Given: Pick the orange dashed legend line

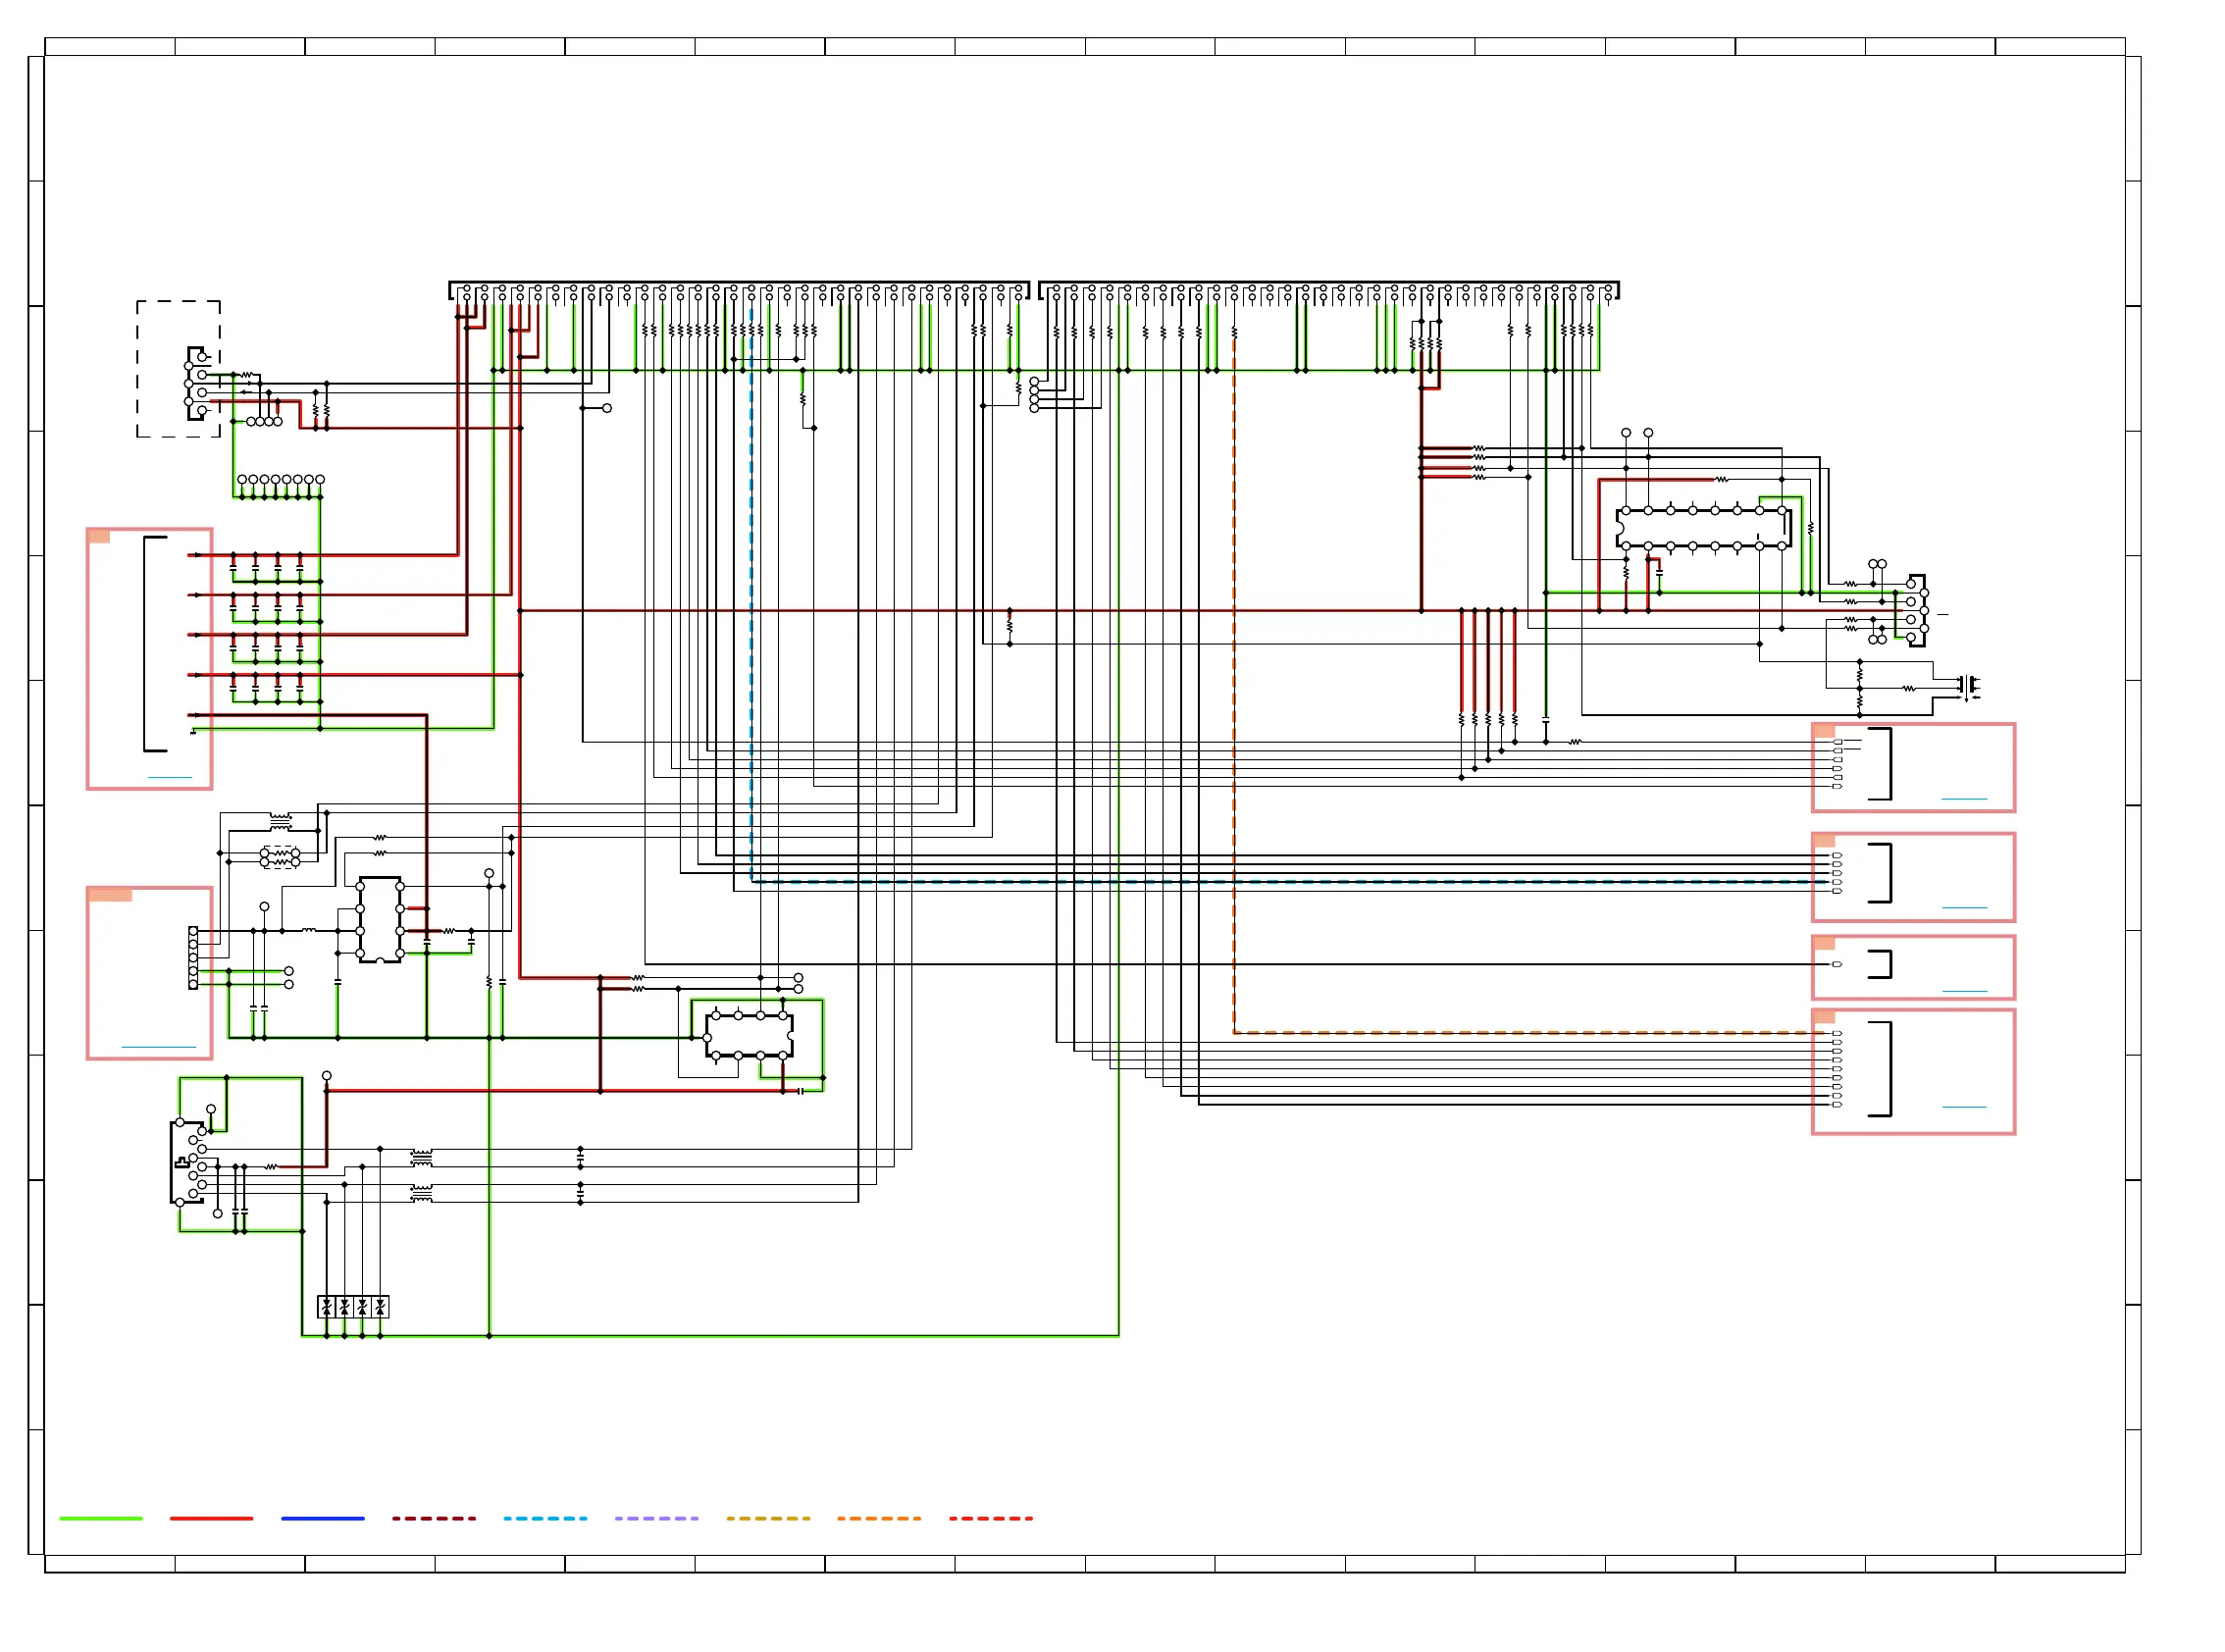Looking at the screenshot, I should [x=879, y=1519].
